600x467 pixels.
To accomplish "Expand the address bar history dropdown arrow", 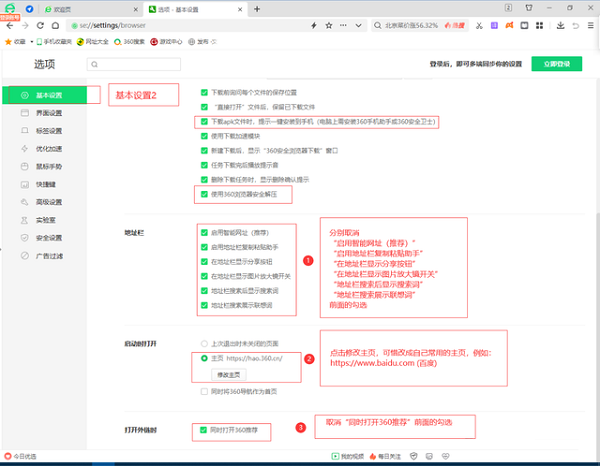I will tap(359, 26).
